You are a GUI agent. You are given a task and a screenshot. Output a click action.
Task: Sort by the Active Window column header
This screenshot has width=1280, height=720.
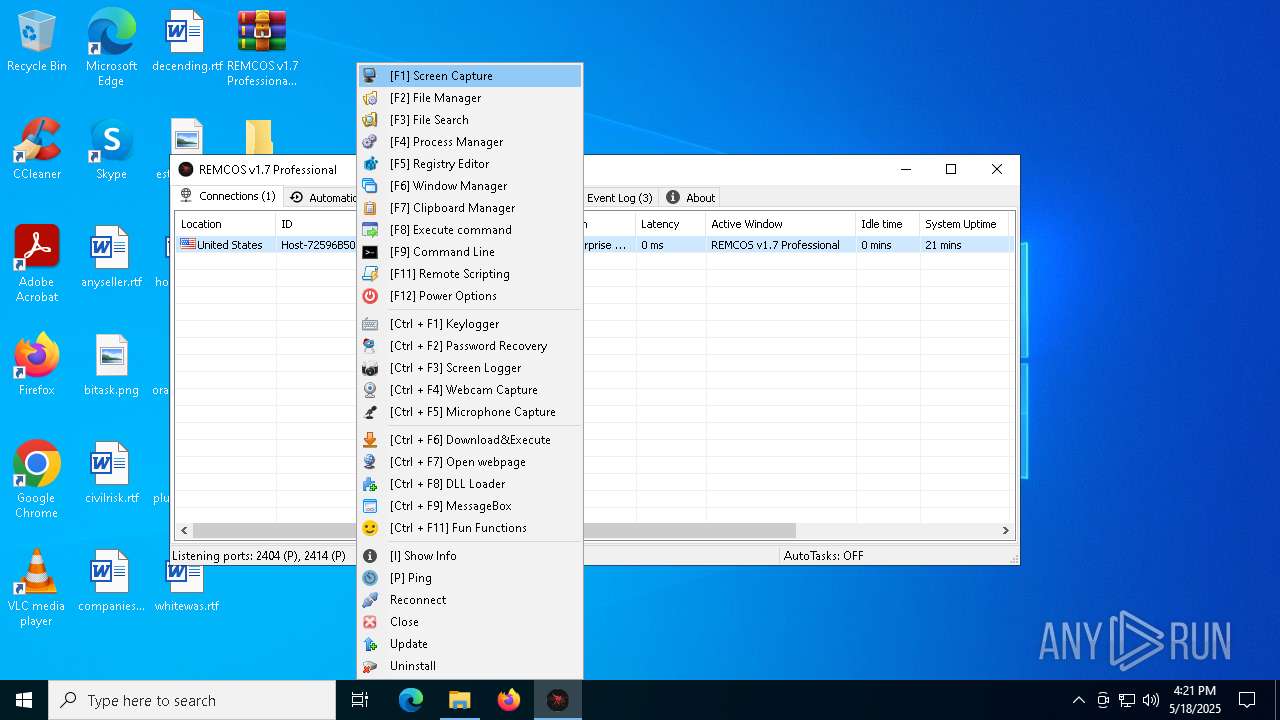(x=780, y=224)
